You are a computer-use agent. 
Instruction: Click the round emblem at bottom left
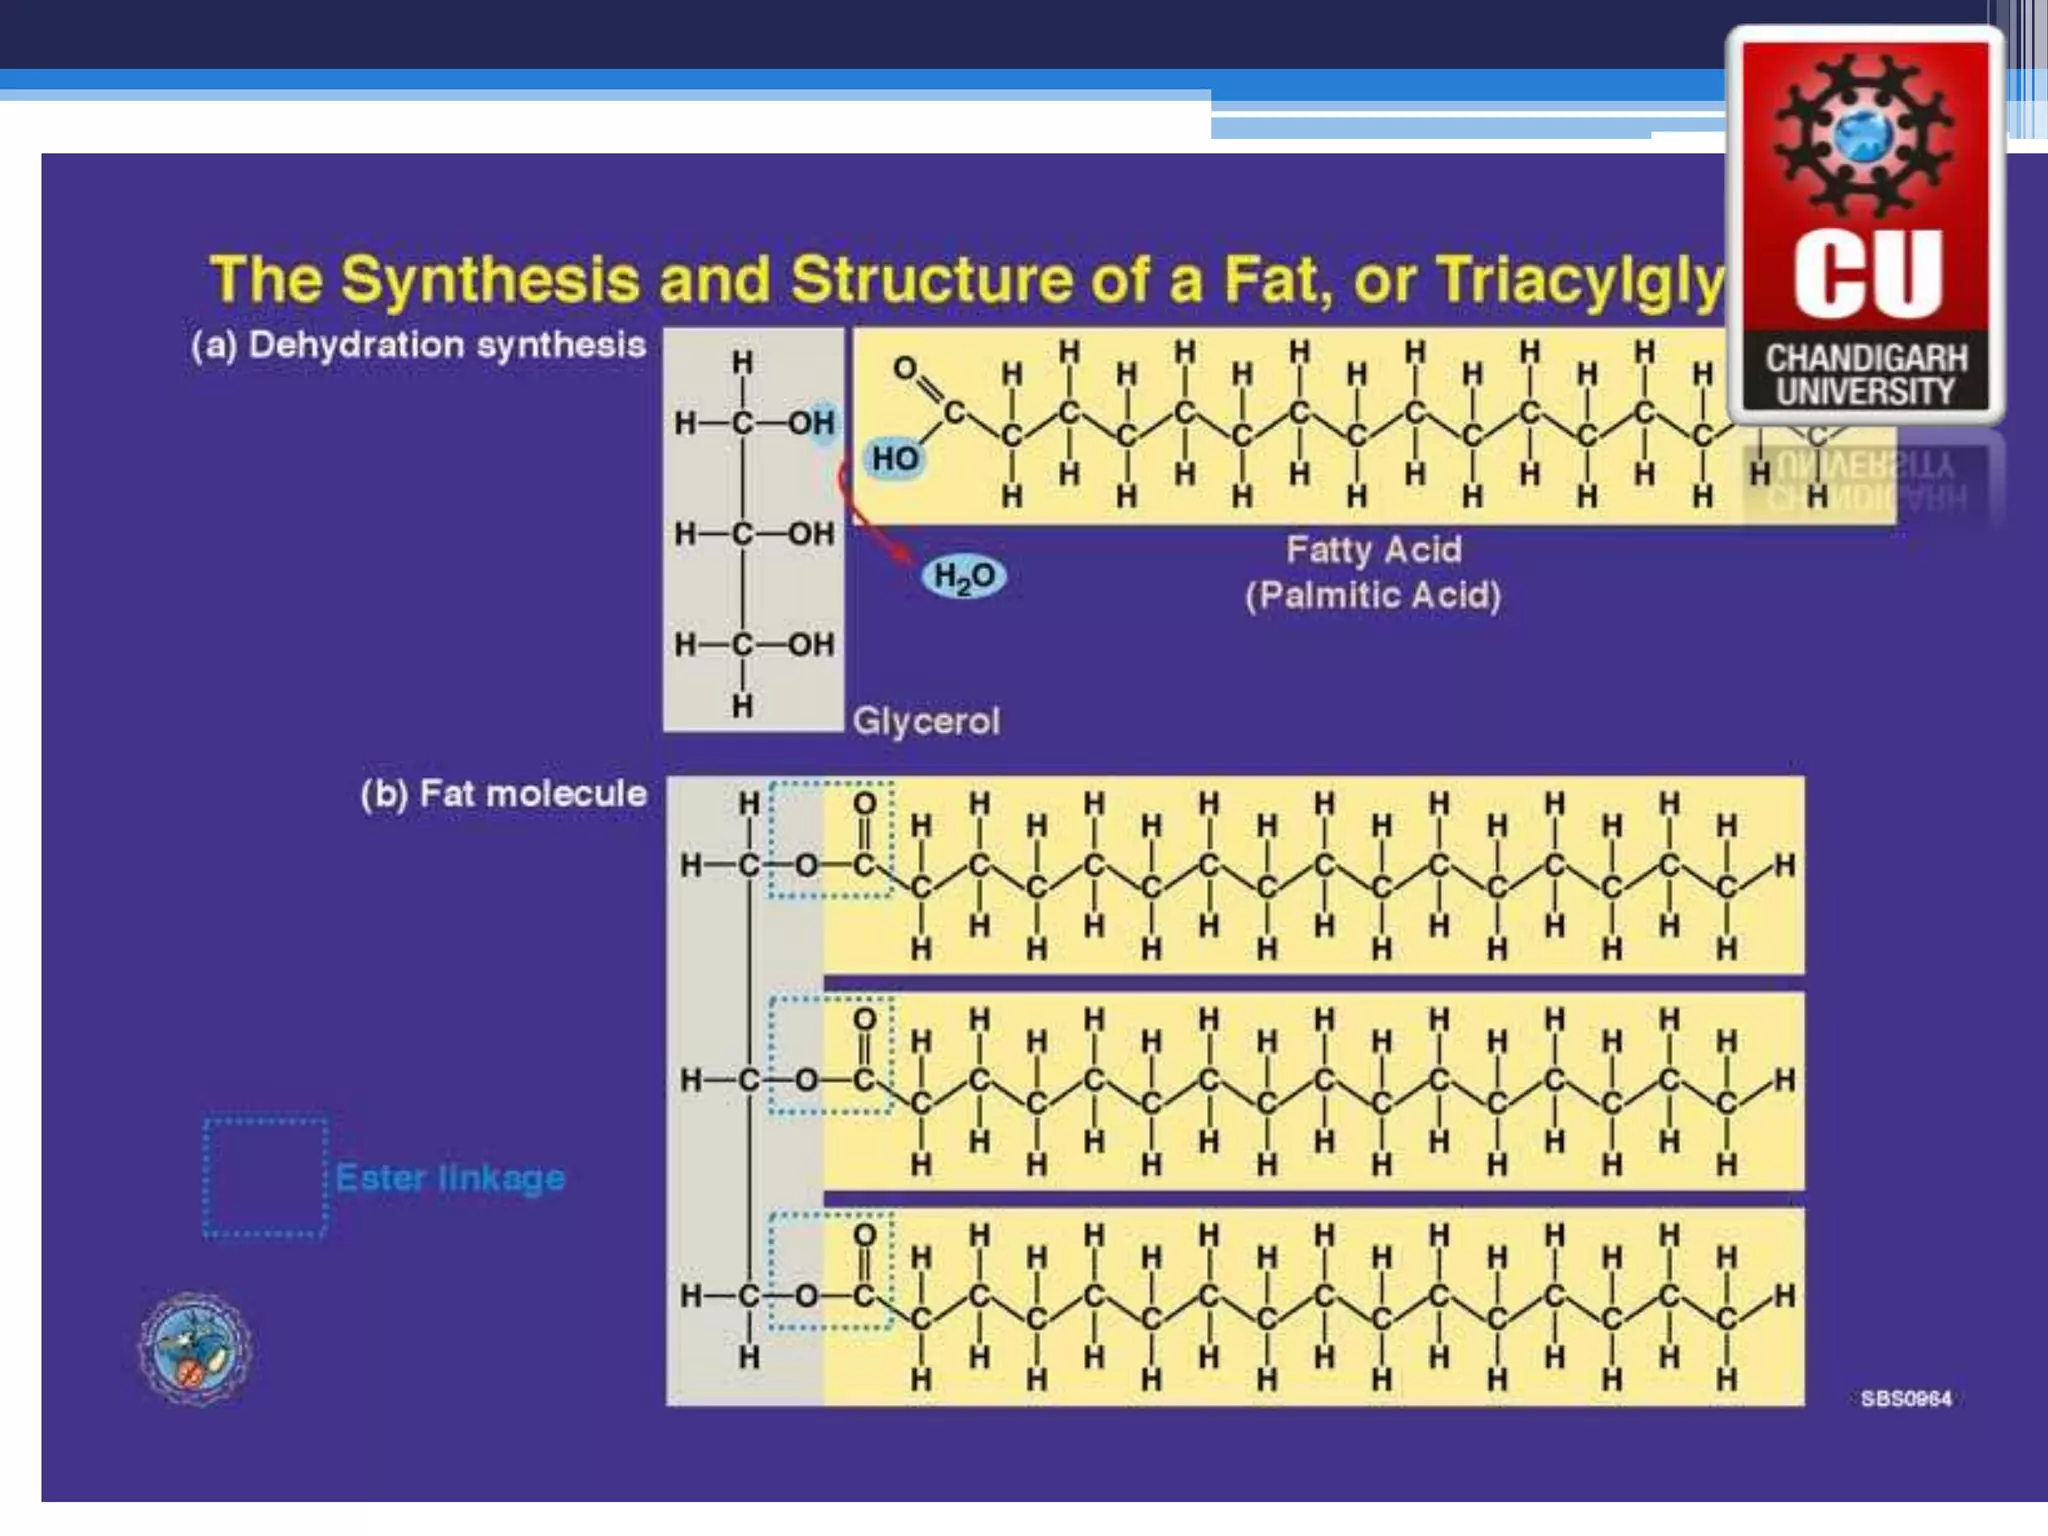[195, 1348]
